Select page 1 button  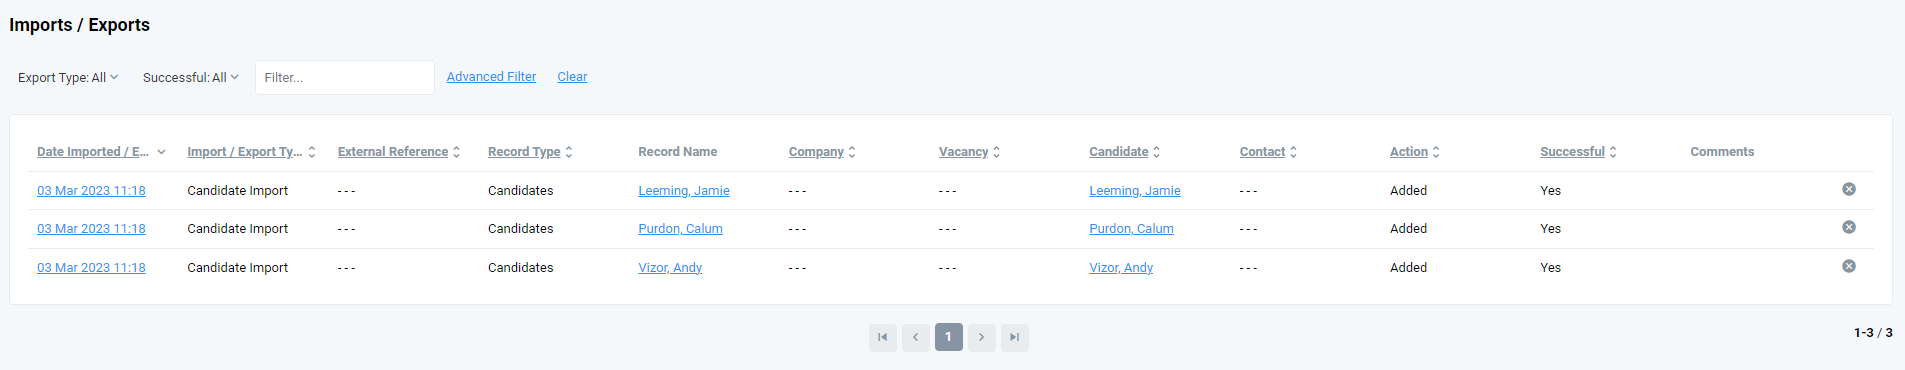click(948, 337)
